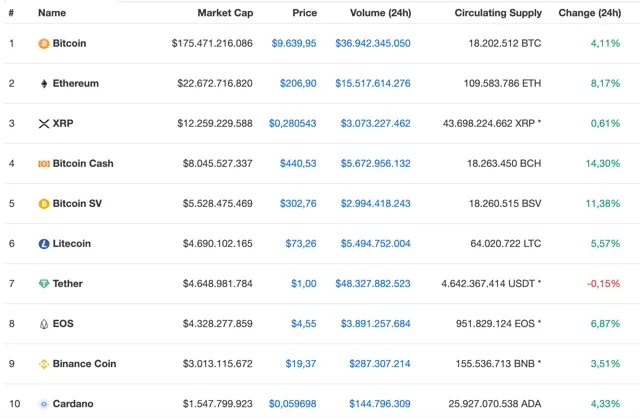Click Bitcoin Cash volume $5.672.956.132
This screenshot has width=640, height=419.
pos(376,163)
